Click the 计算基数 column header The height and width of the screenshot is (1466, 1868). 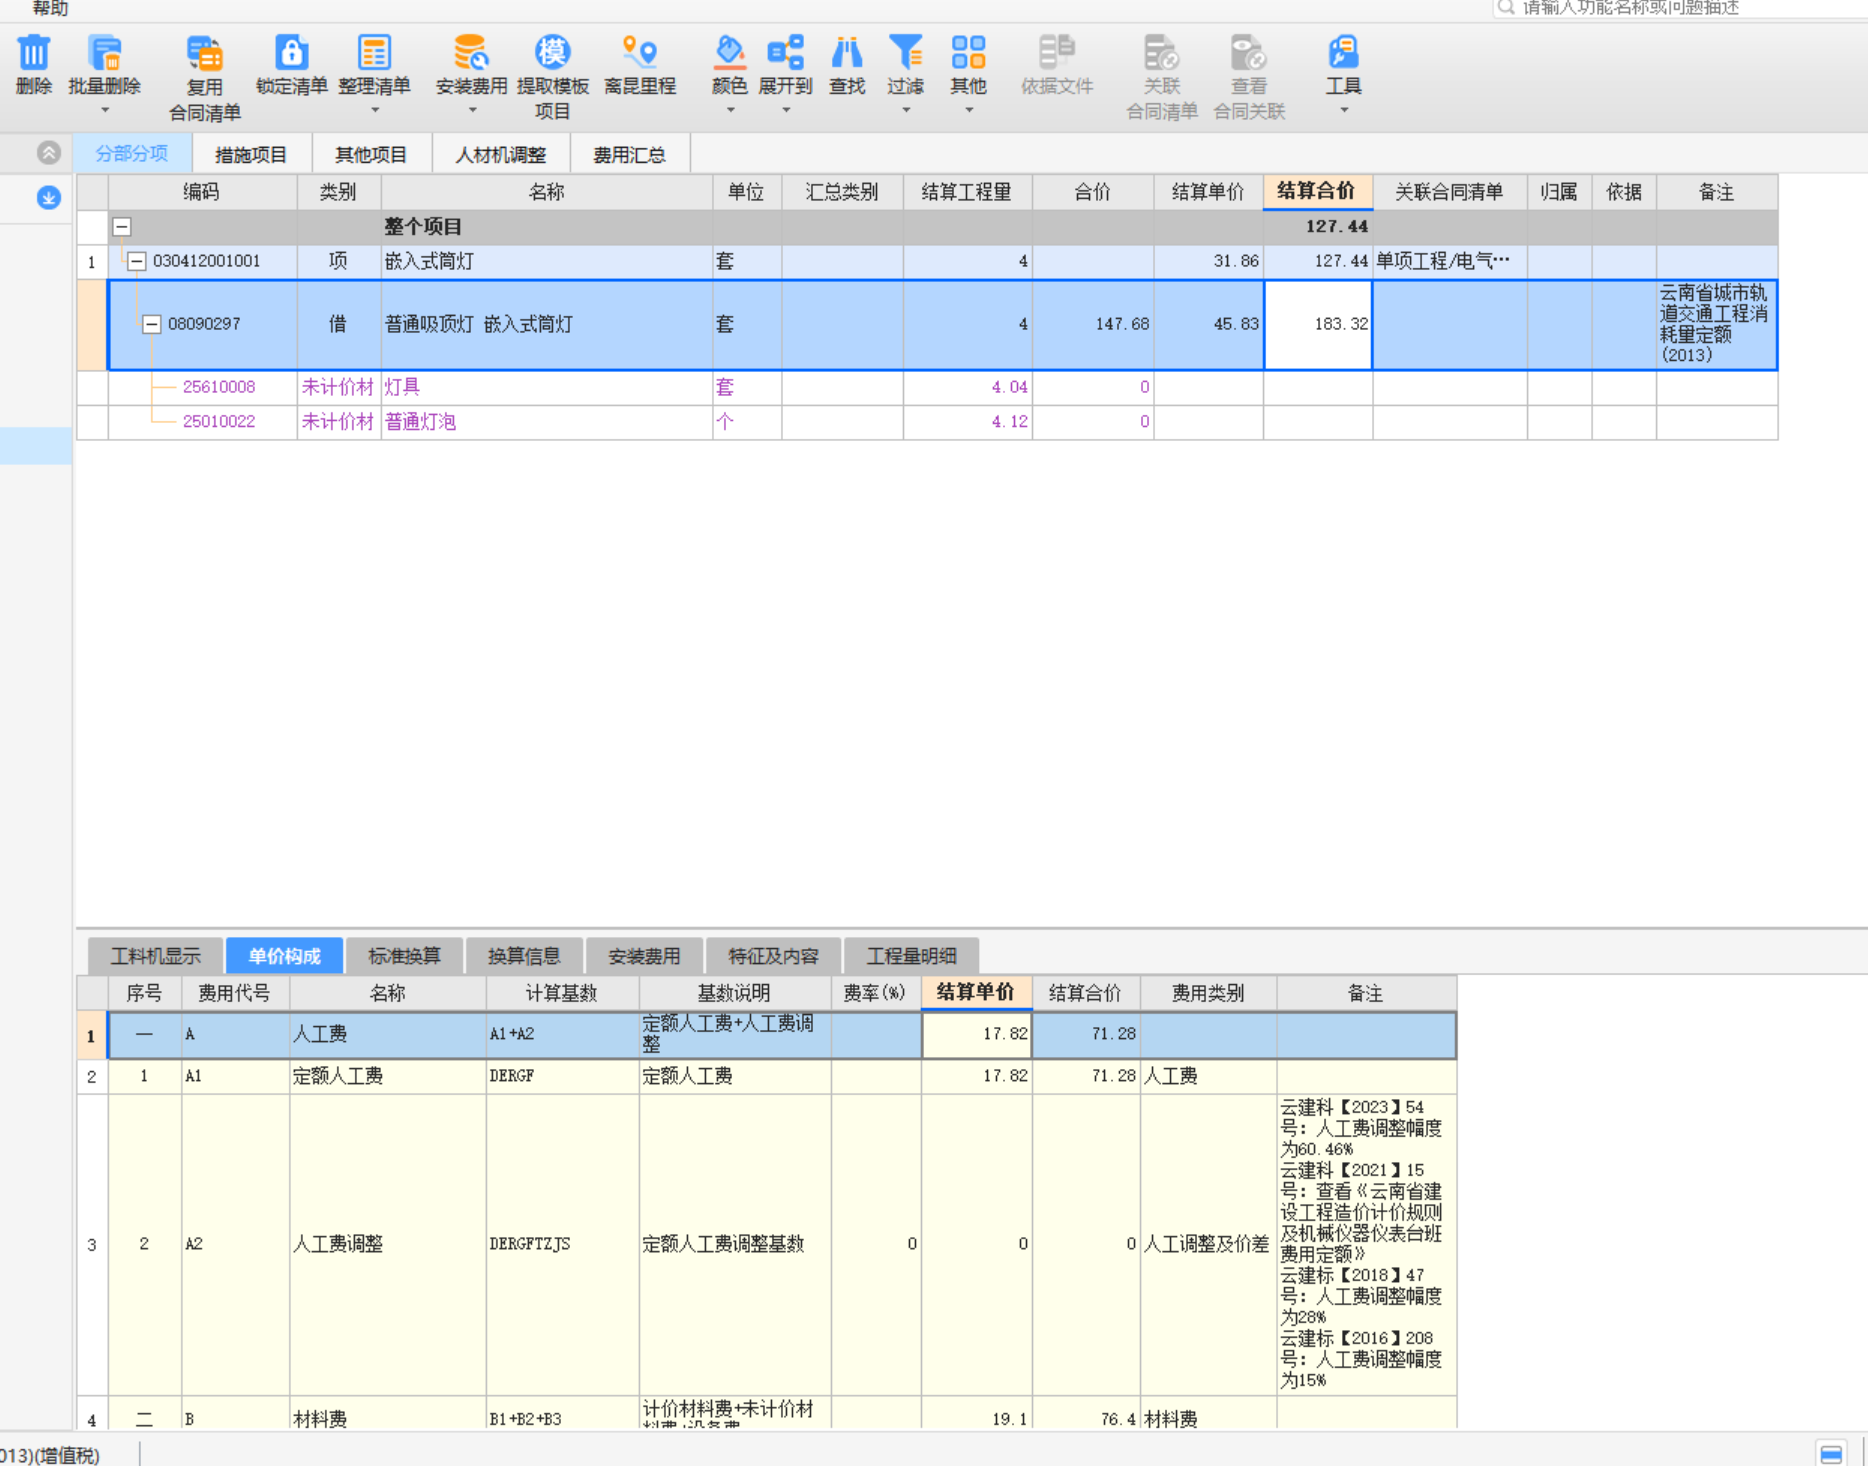pyautogui.click(x=562, y=993)
